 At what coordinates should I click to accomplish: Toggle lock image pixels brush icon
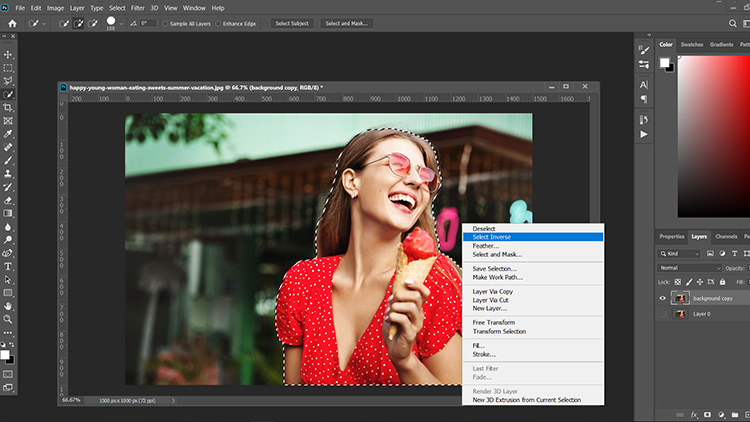pos(689,282)
